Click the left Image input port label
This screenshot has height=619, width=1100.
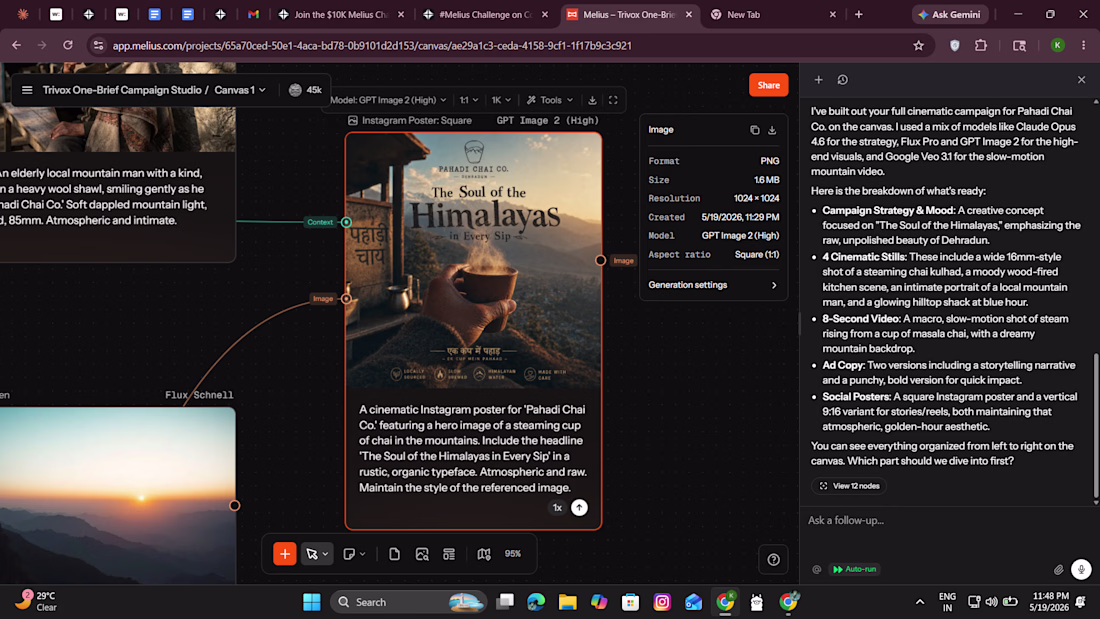tap(323, 298)
